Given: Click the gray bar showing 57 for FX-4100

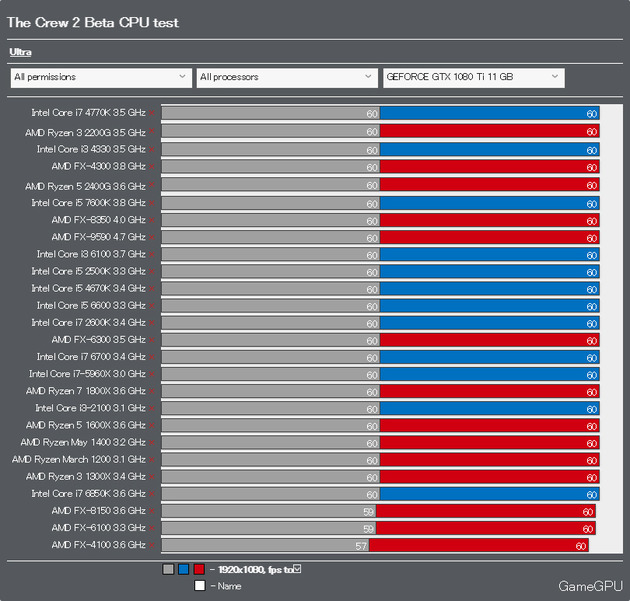Looking at the screenshot, I should pyautogui.click(x=265, y=546).
